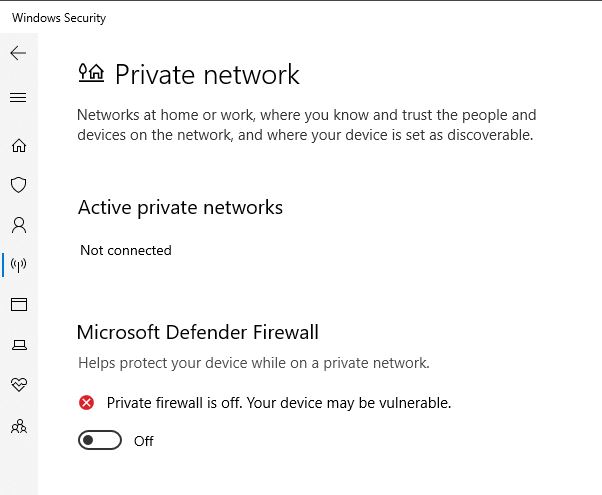
Task: Click the Active private networks heading
Action: pos(180,208)
